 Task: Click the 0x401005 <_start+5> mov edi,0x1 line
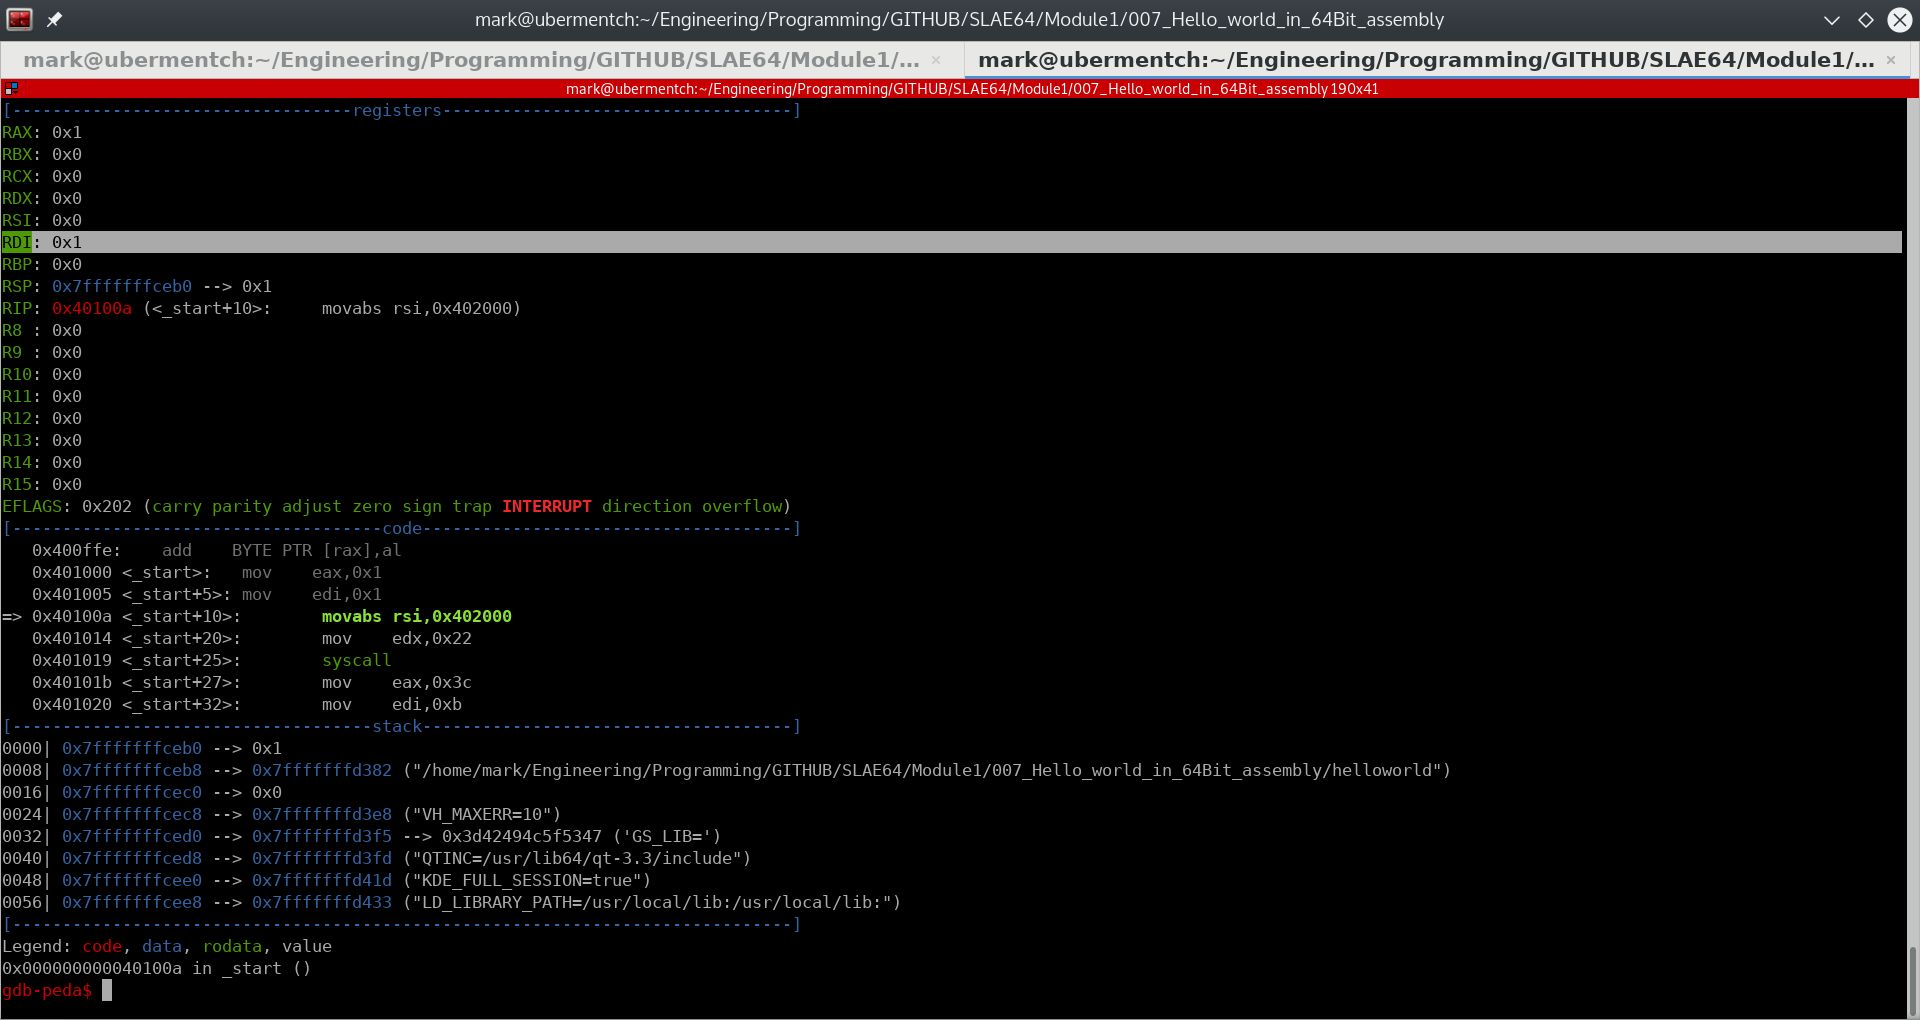click(207, 594)
